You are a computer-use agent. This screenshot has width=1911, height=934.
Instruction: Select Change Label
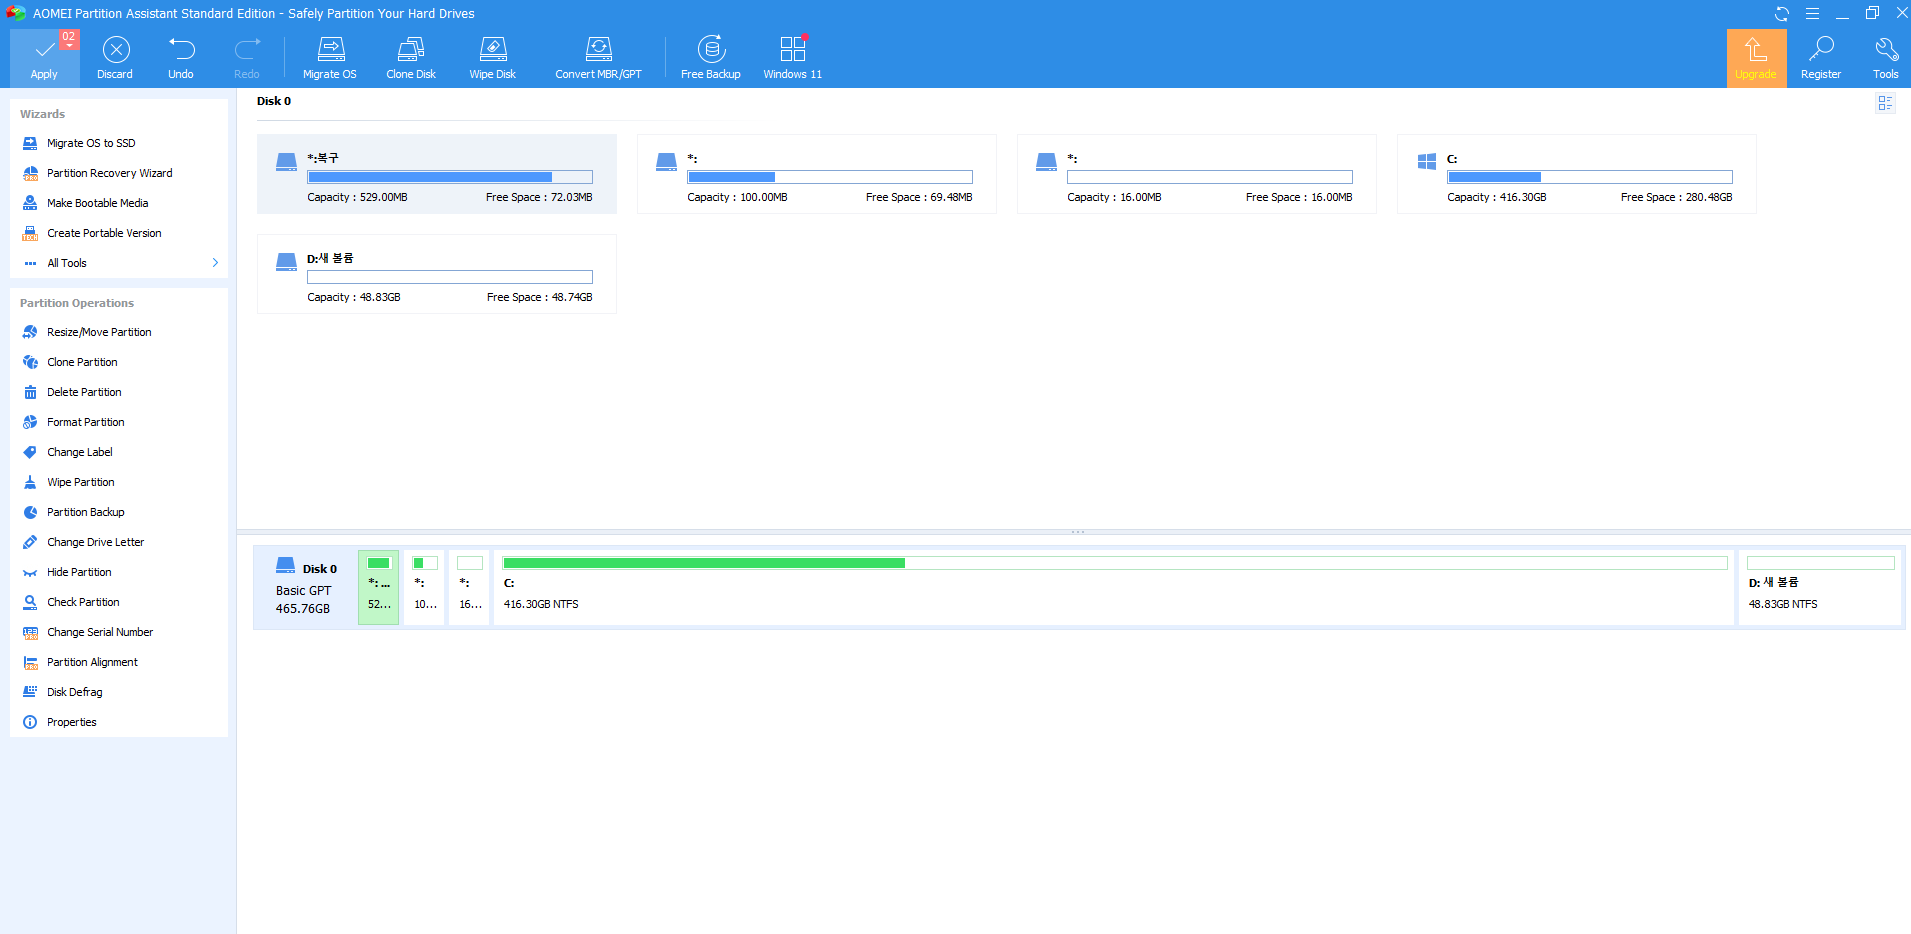(x=79, y=452)
